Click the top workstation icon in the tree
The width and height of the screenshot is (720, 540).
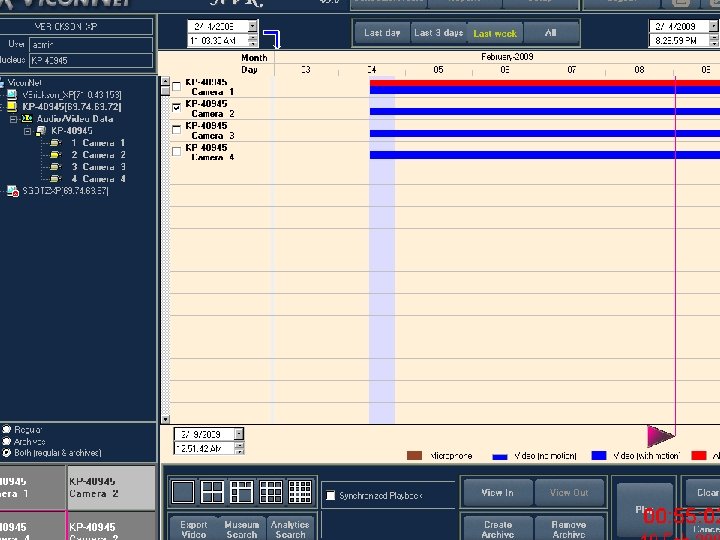coord(12,95)
